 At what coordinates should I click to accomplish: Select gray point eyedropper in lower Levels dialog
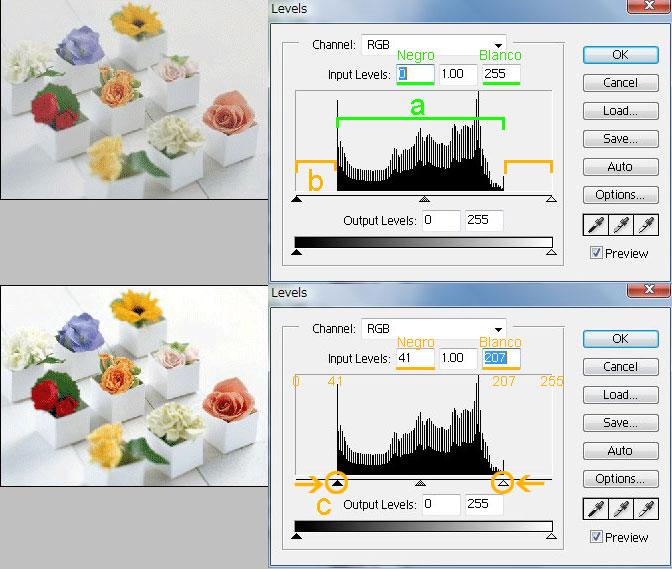[621, 509]
